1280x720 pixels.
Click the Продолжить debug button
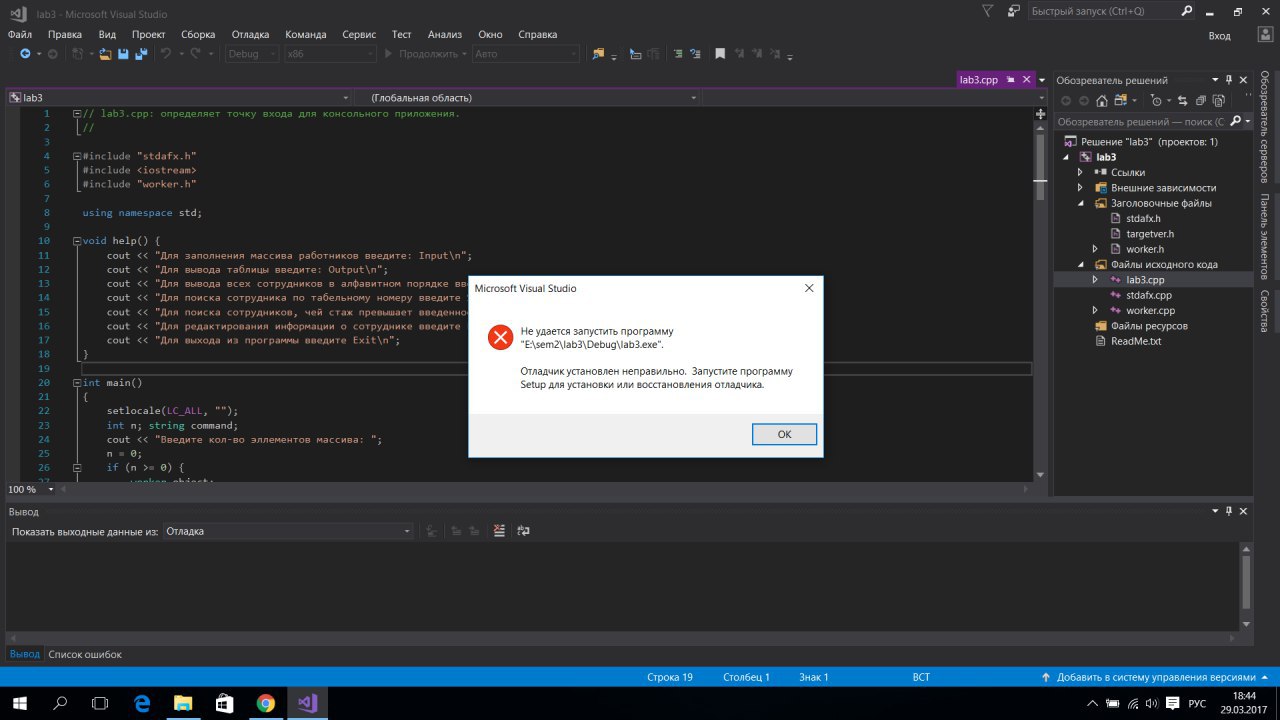(425, 54)
